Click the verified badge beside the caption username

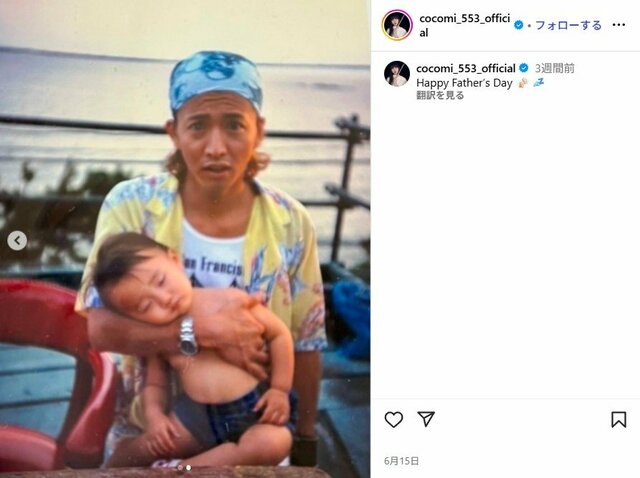tap(524, 68)
